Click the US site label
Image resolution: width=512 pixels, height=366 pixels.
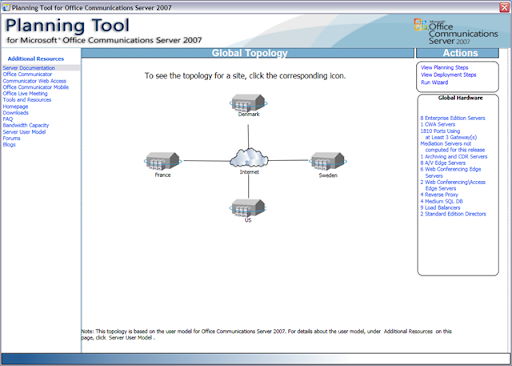click(x=248, y=220)
